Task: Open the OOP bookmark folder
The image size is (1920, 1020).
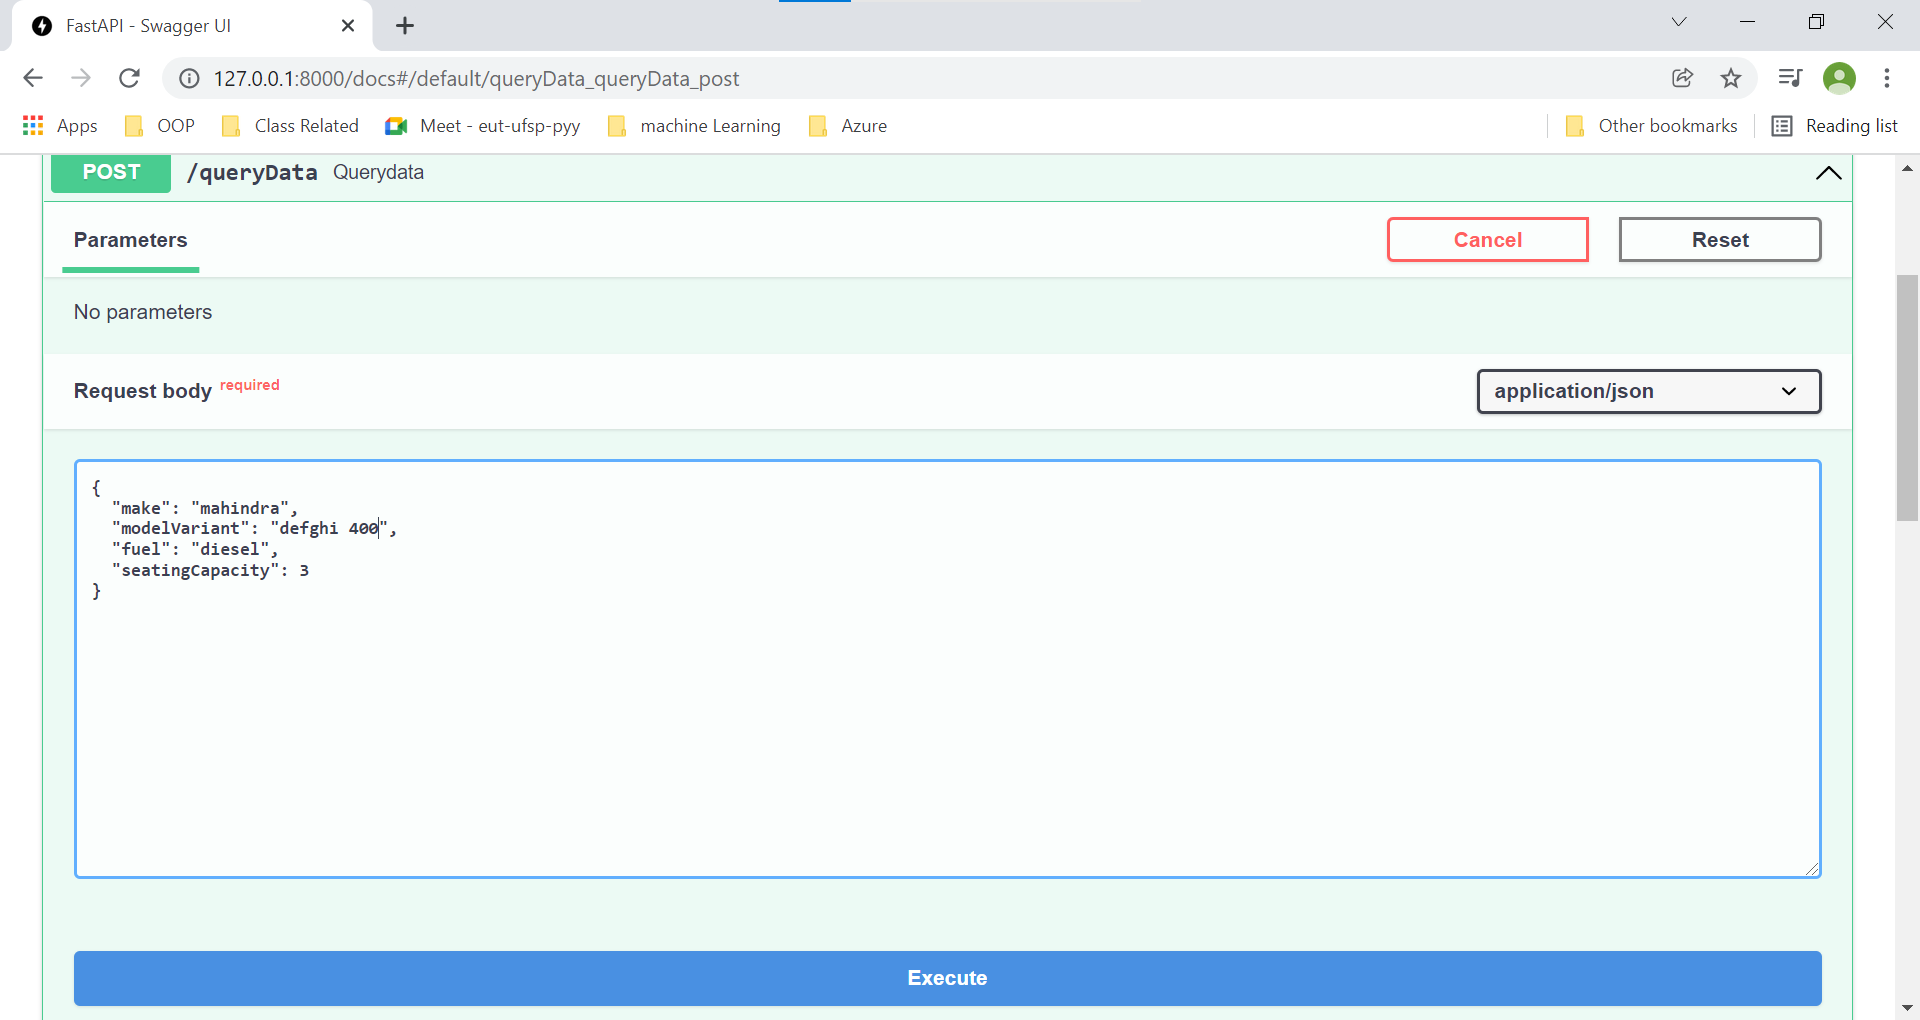Action: click(x=160, y=126)
